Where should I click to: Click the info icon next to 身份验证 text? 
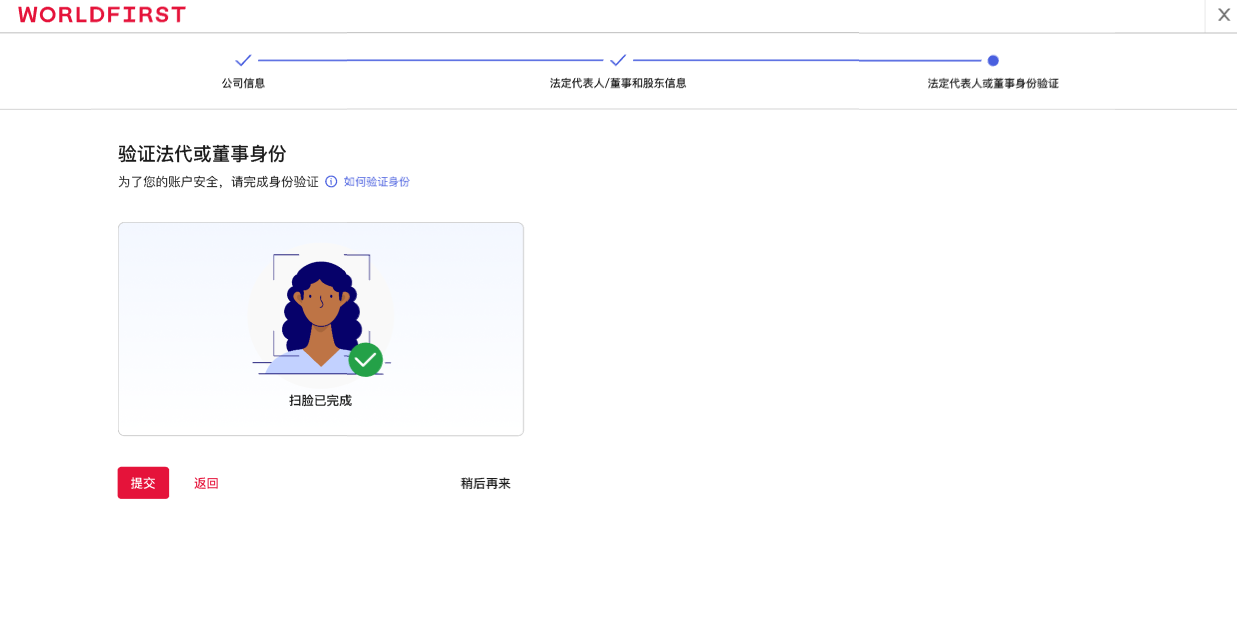click(330, 182)
